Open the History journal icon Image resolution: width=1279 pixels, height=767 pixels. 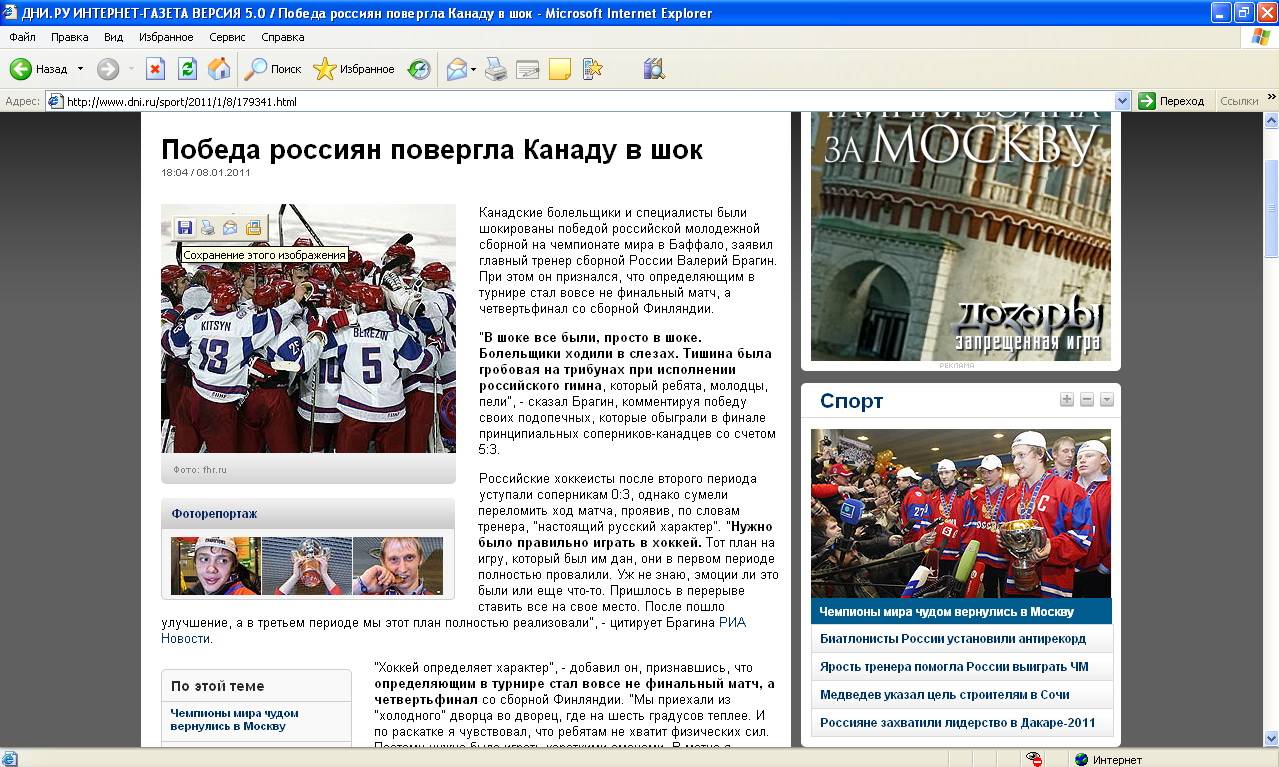[x=419, y=69]
